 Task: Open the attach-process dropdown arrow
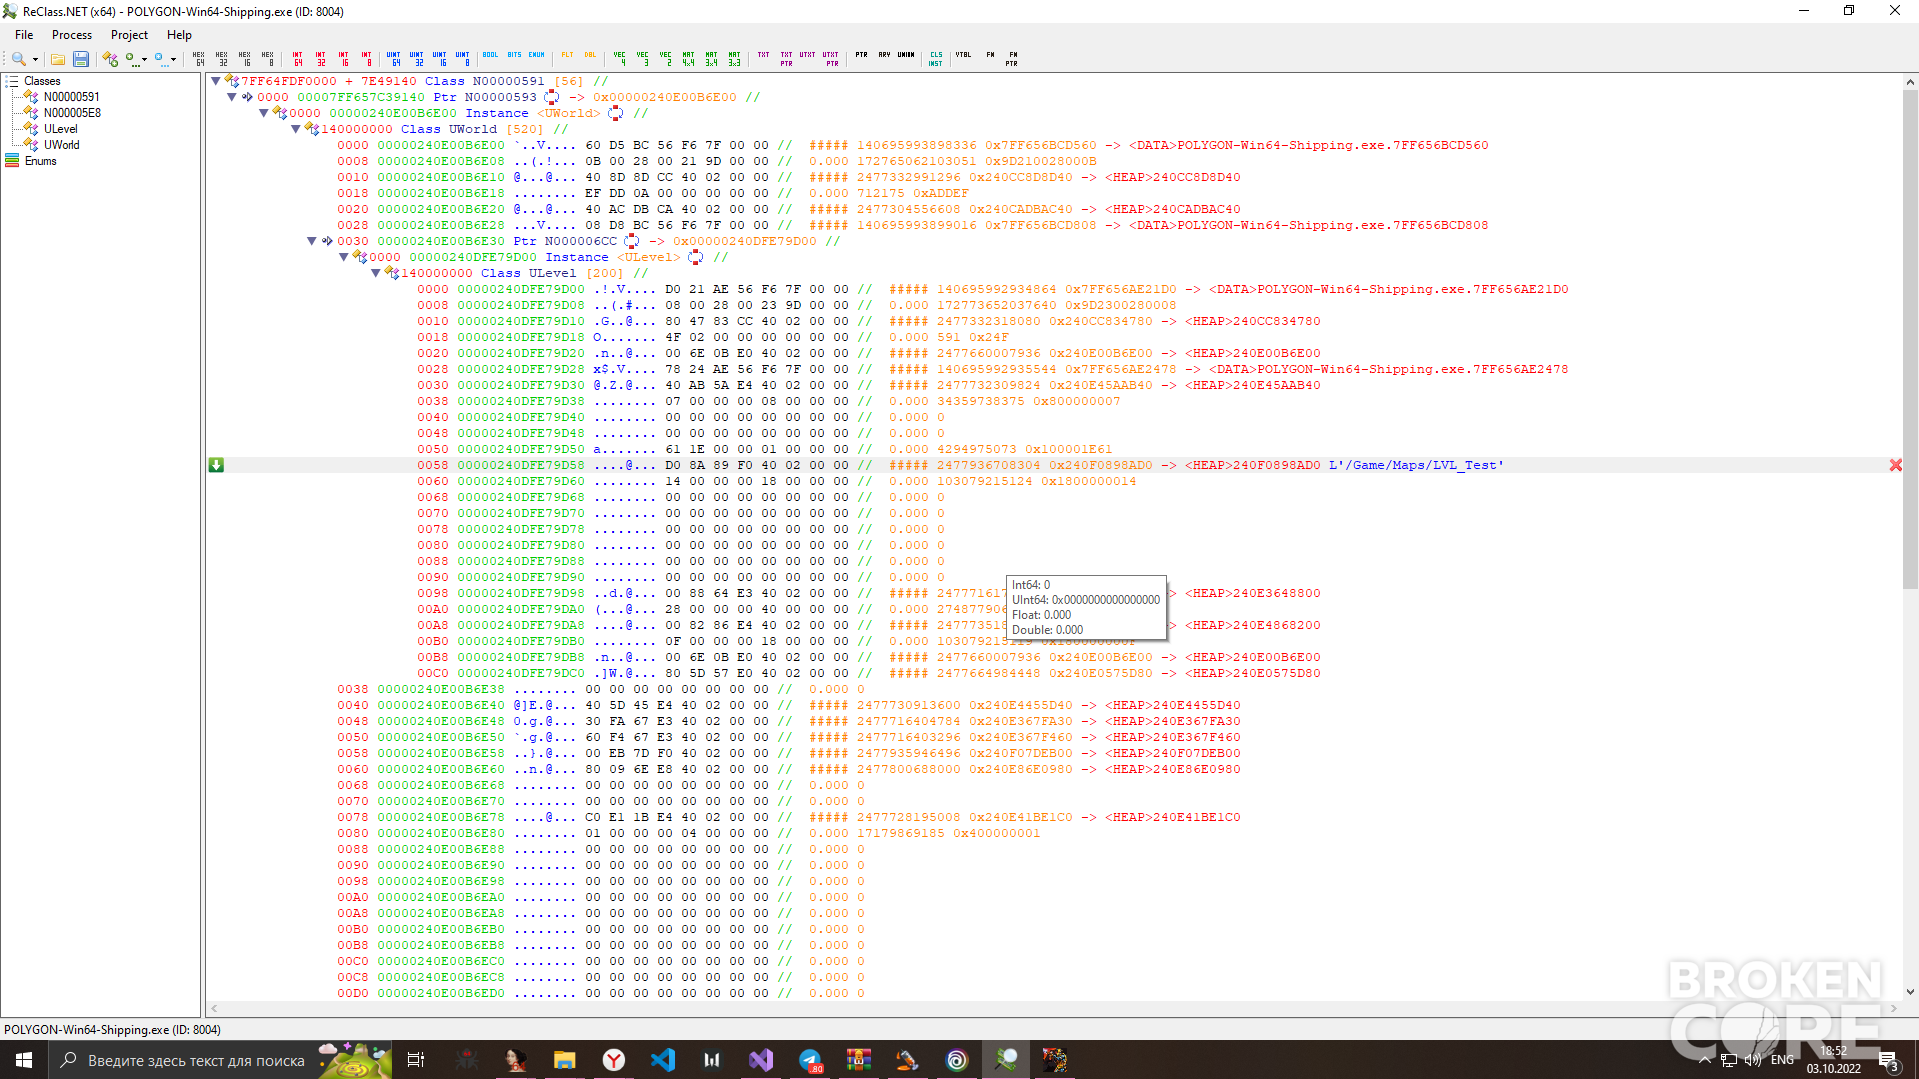click(x=35, y=60)
